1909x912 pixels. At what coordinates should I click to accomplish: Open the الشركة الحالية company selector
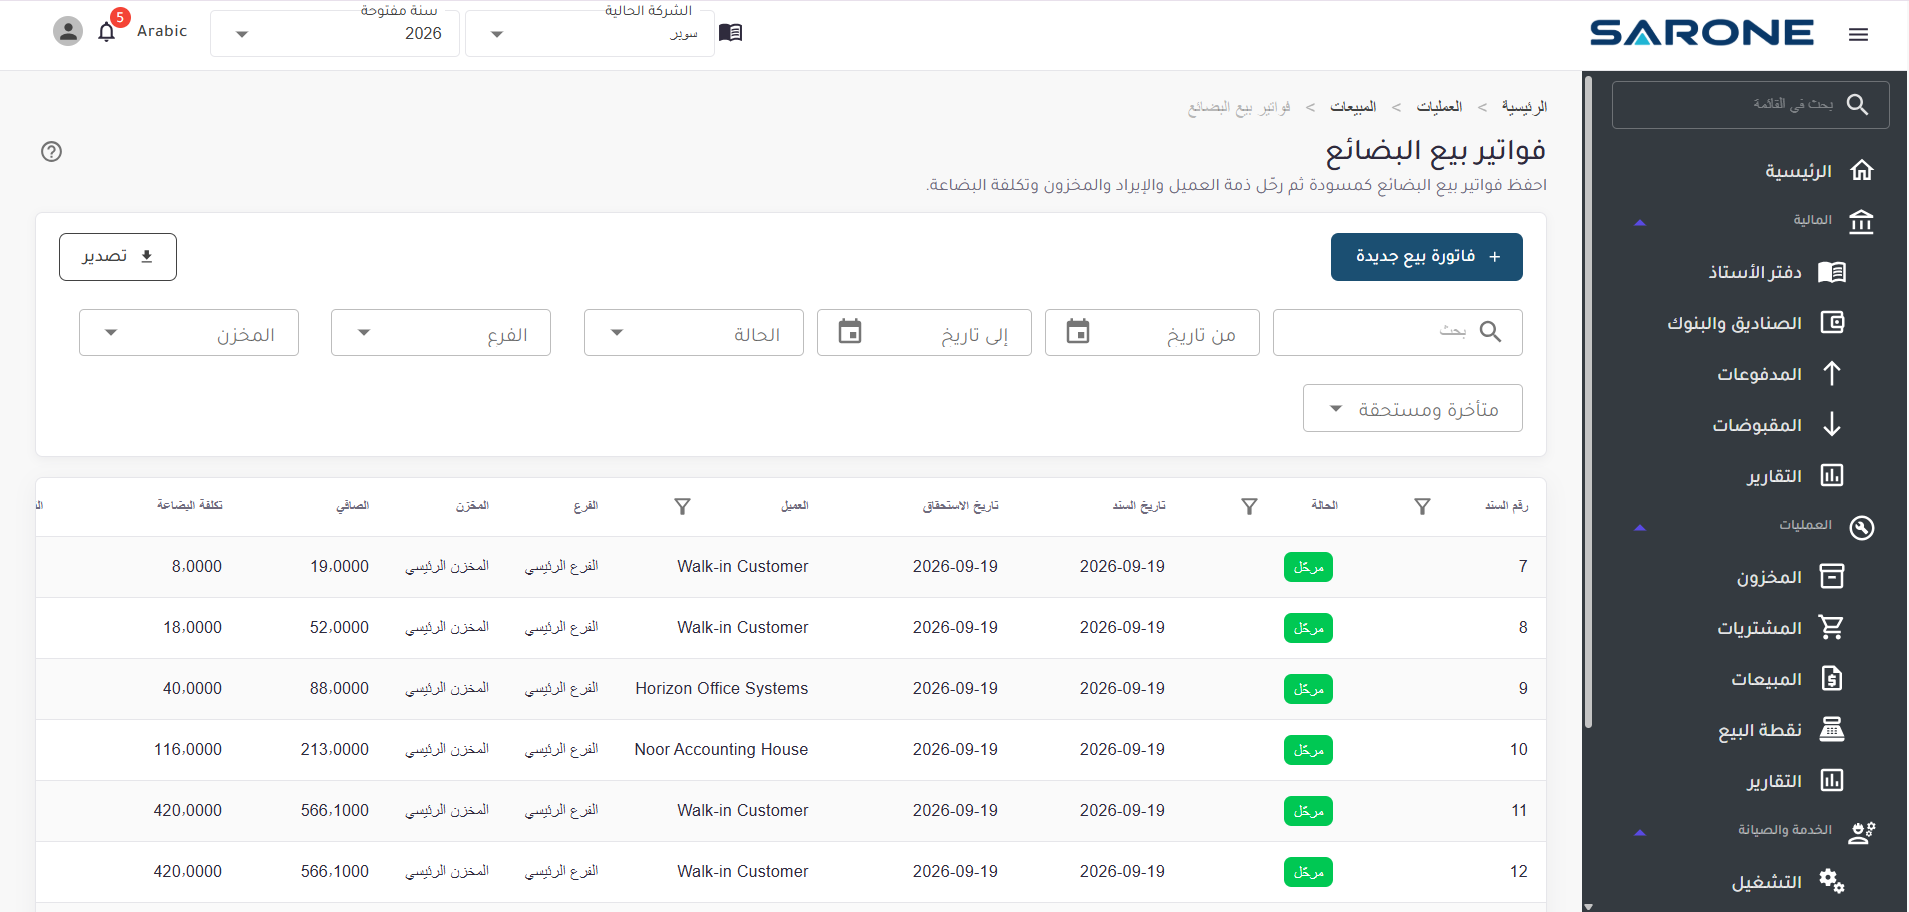pos(590,34)
